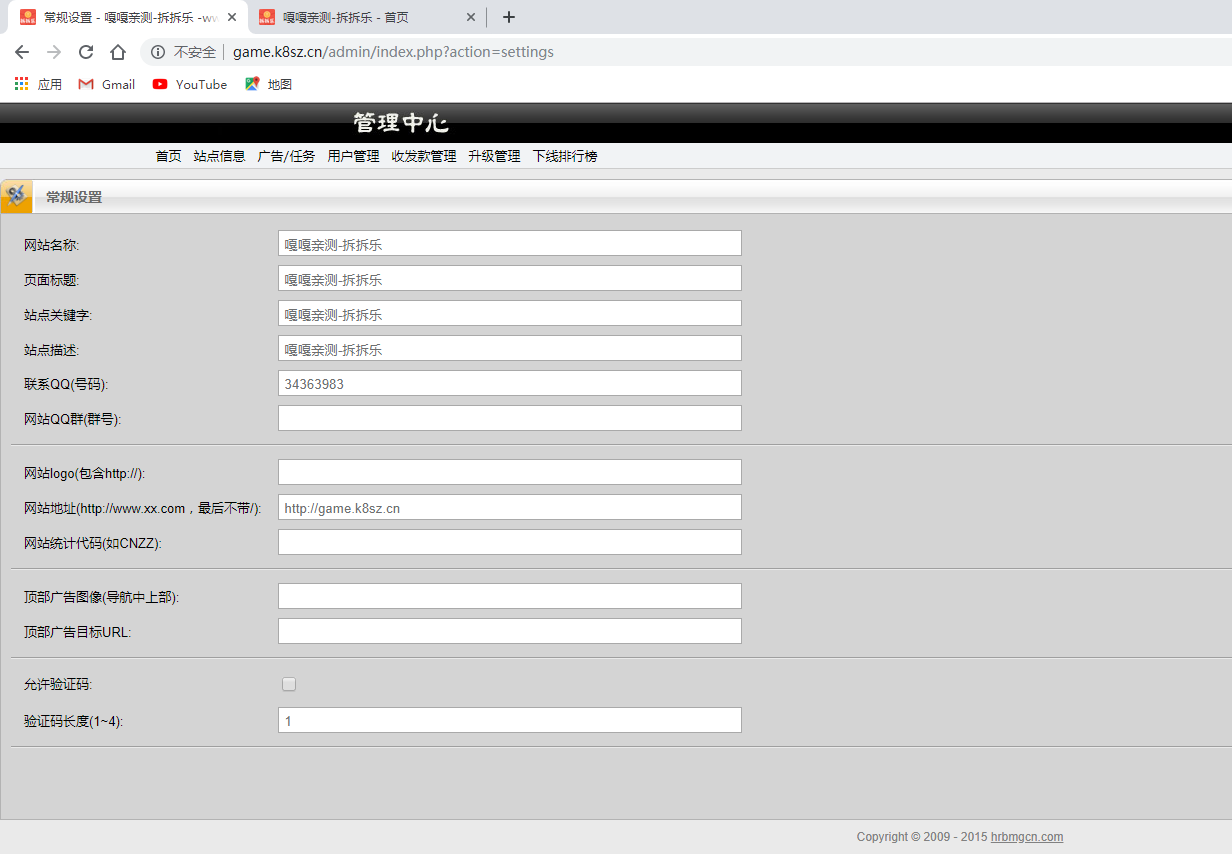Open the Apps grid bookmark
The width and height of the screenshot is (1232, 854).
pos(38,85)
